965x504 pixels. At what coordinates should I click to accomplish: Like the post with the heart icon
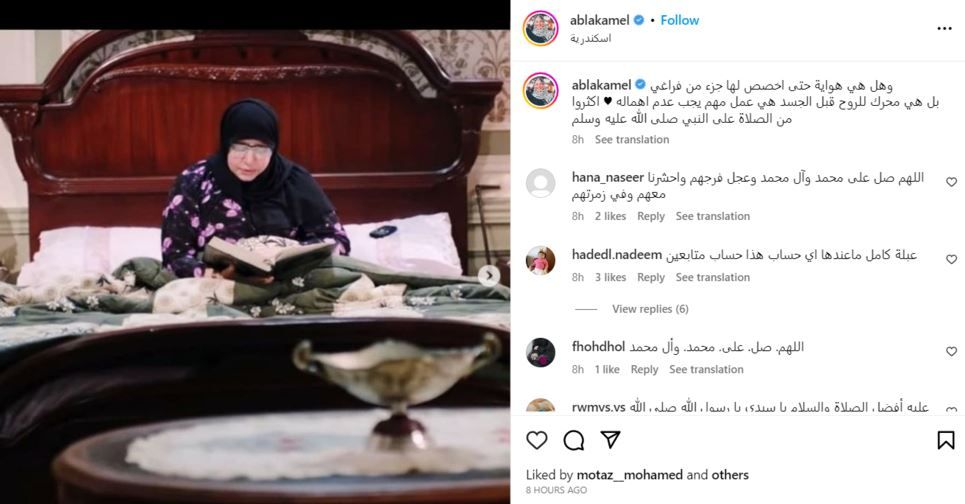click(537, 440)
